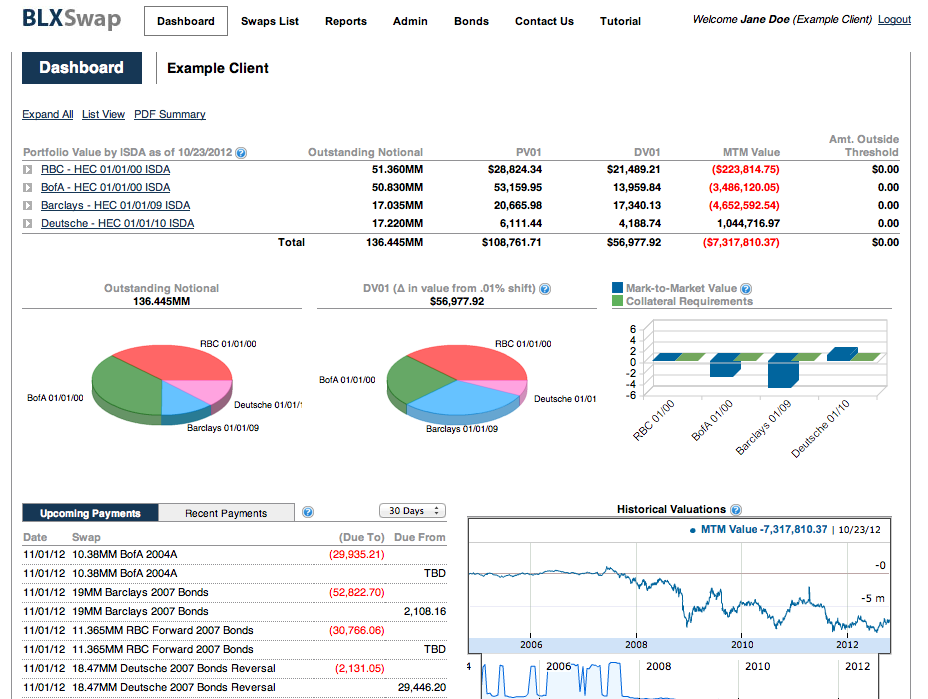Click RBC PV01 value $28,824.34
928x699 pixels.
tap(515, 169)
